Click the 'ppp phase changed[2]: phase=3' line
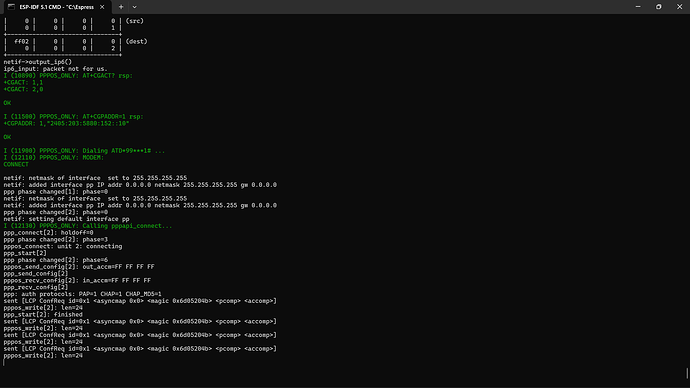The width and height of the screenshot is (690, 388). point(55,239)
